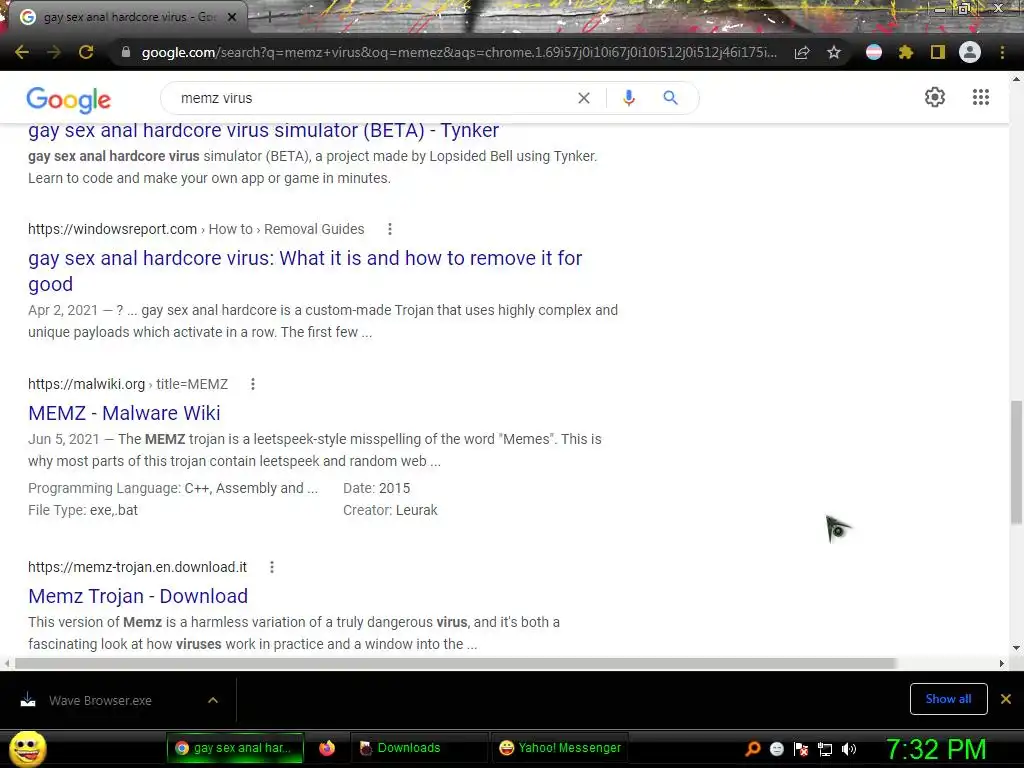The image size is (1024, 768).
Task: Open Google quick settings gear
Action: point(935,97)
